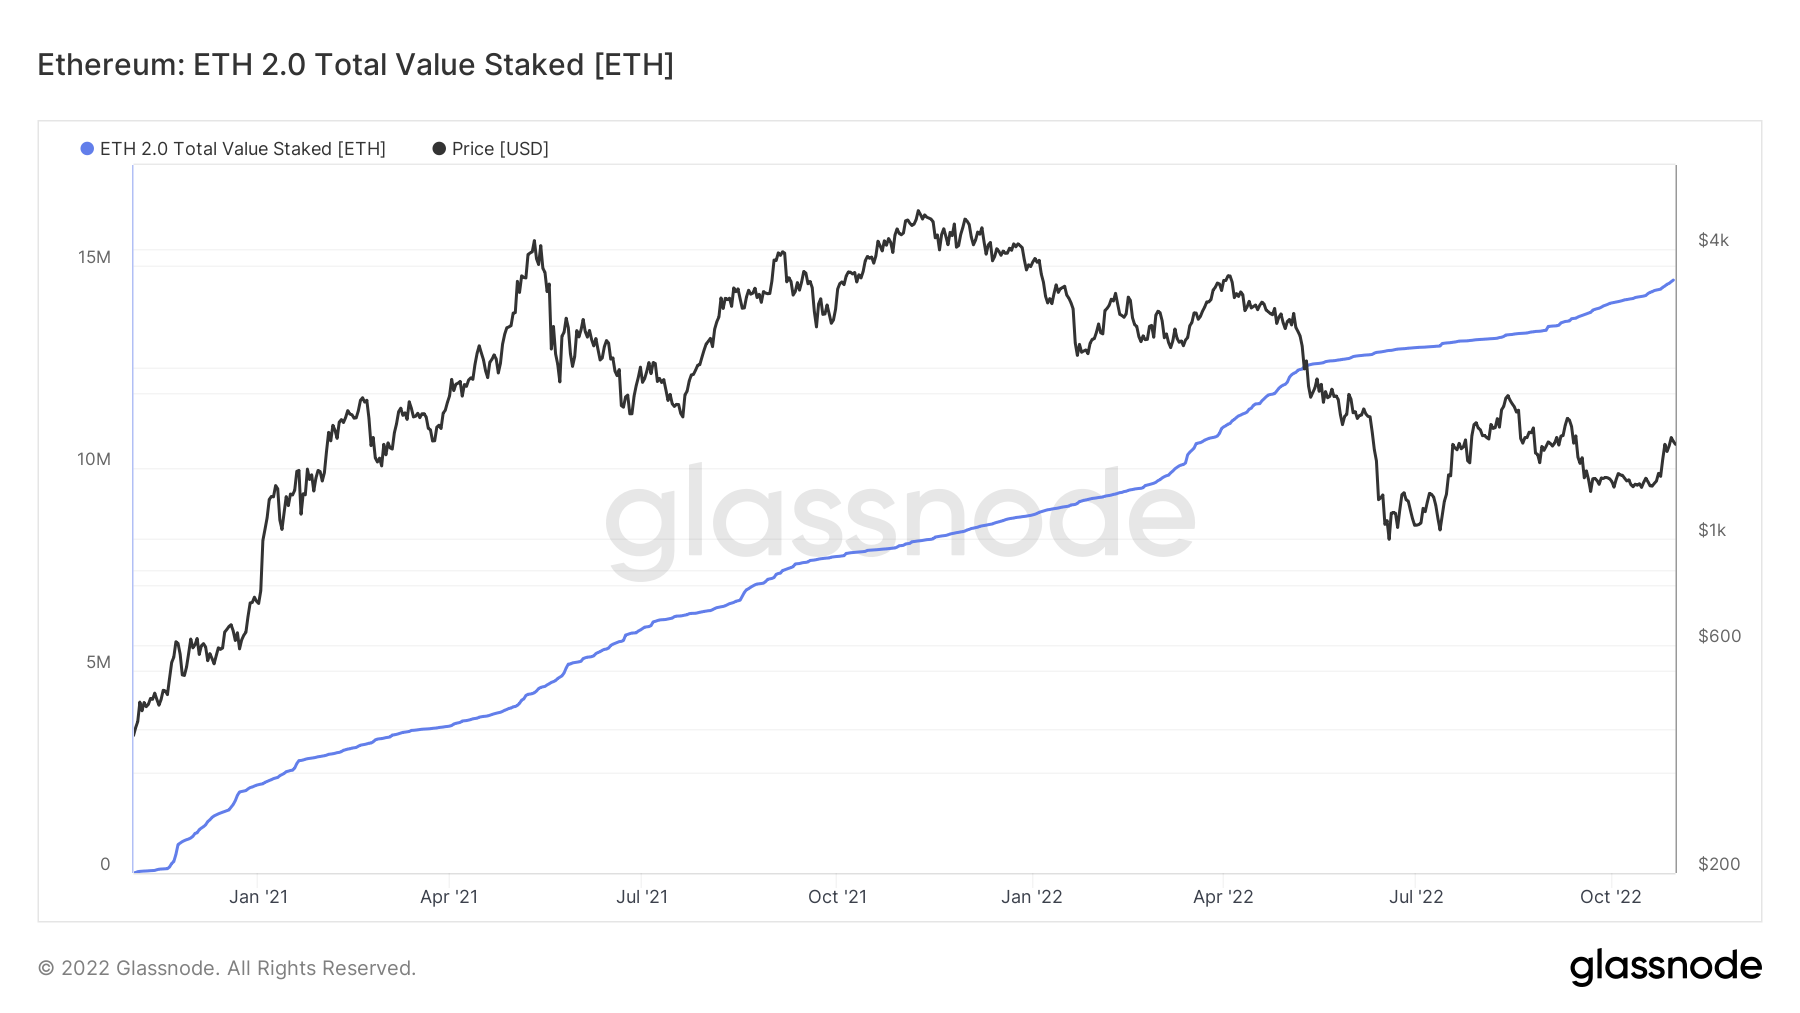Click the Jul '22 x-axis label
Screen dimensions: 1800x1013
pos(1416,897)
